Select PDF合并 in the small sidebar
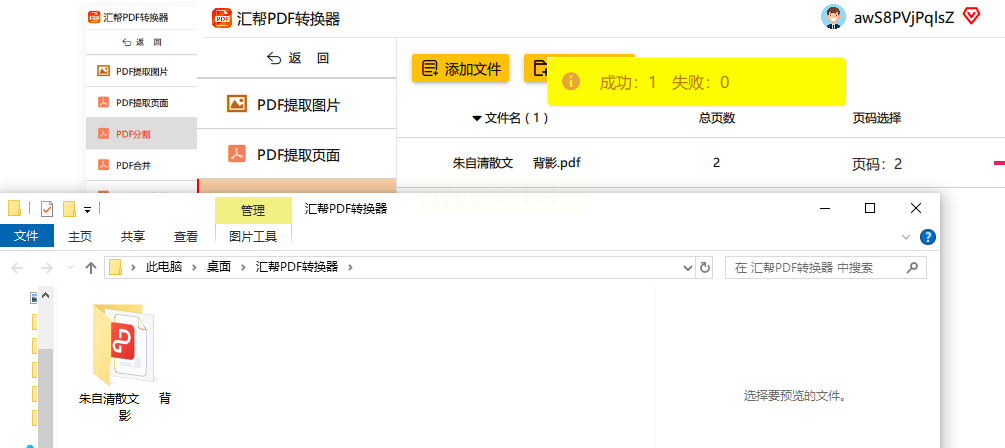The image size is (1005, 448). pos(142,165)
